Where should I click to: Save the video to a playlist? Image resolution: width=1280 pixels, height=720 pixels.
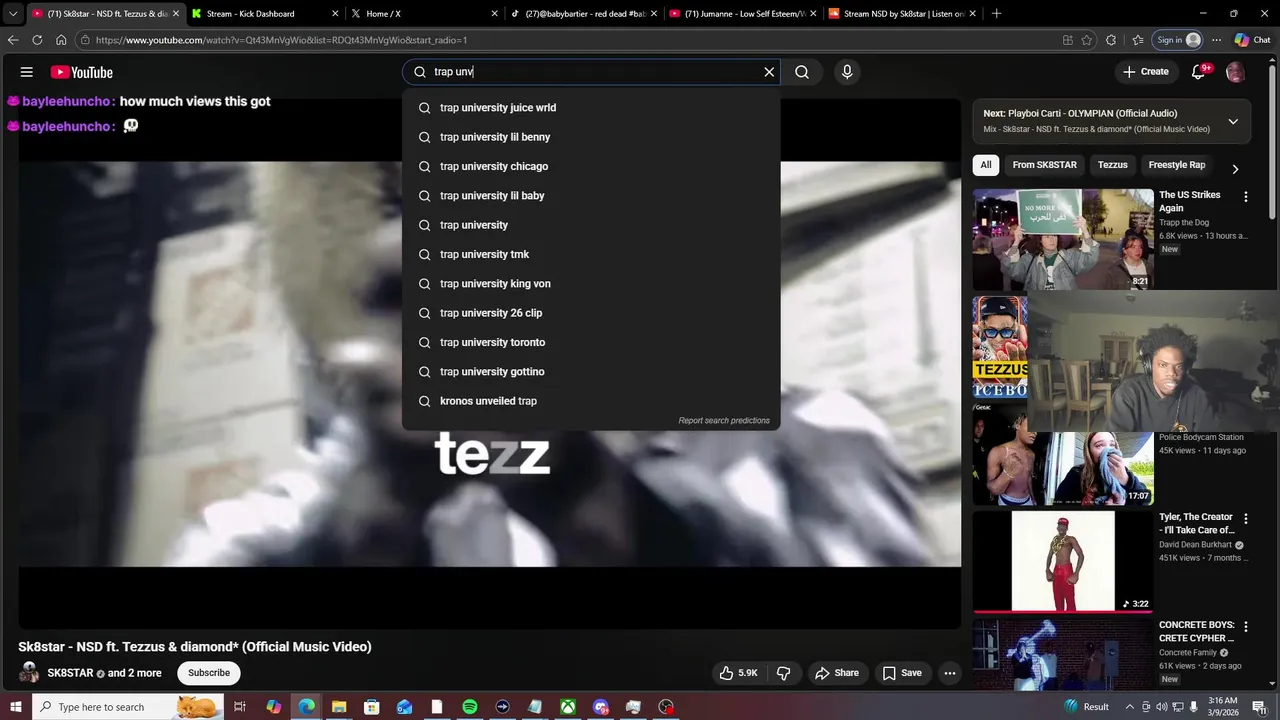pos(902,673)
